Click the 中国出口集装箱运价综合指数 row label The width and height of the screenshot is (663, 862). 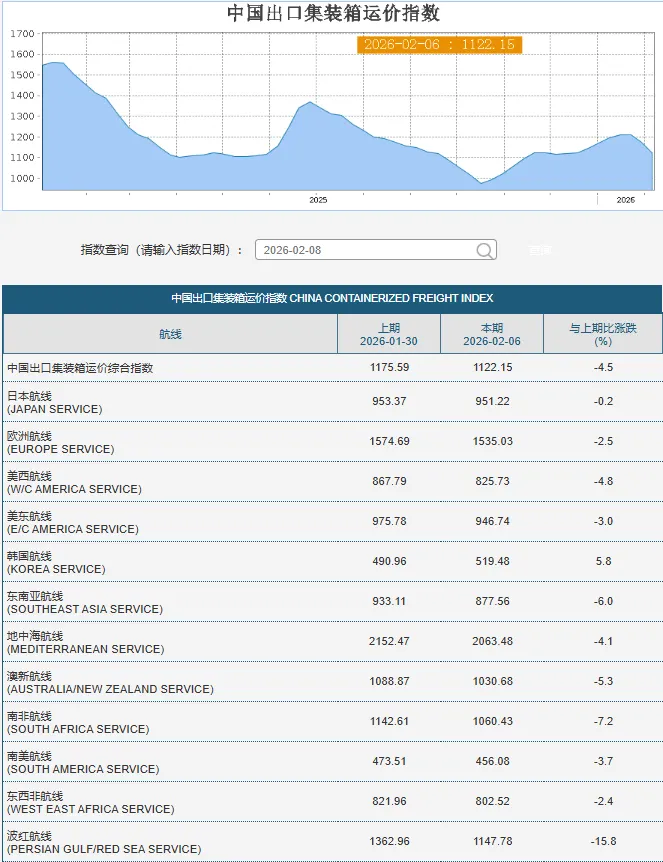pos(80,368)
